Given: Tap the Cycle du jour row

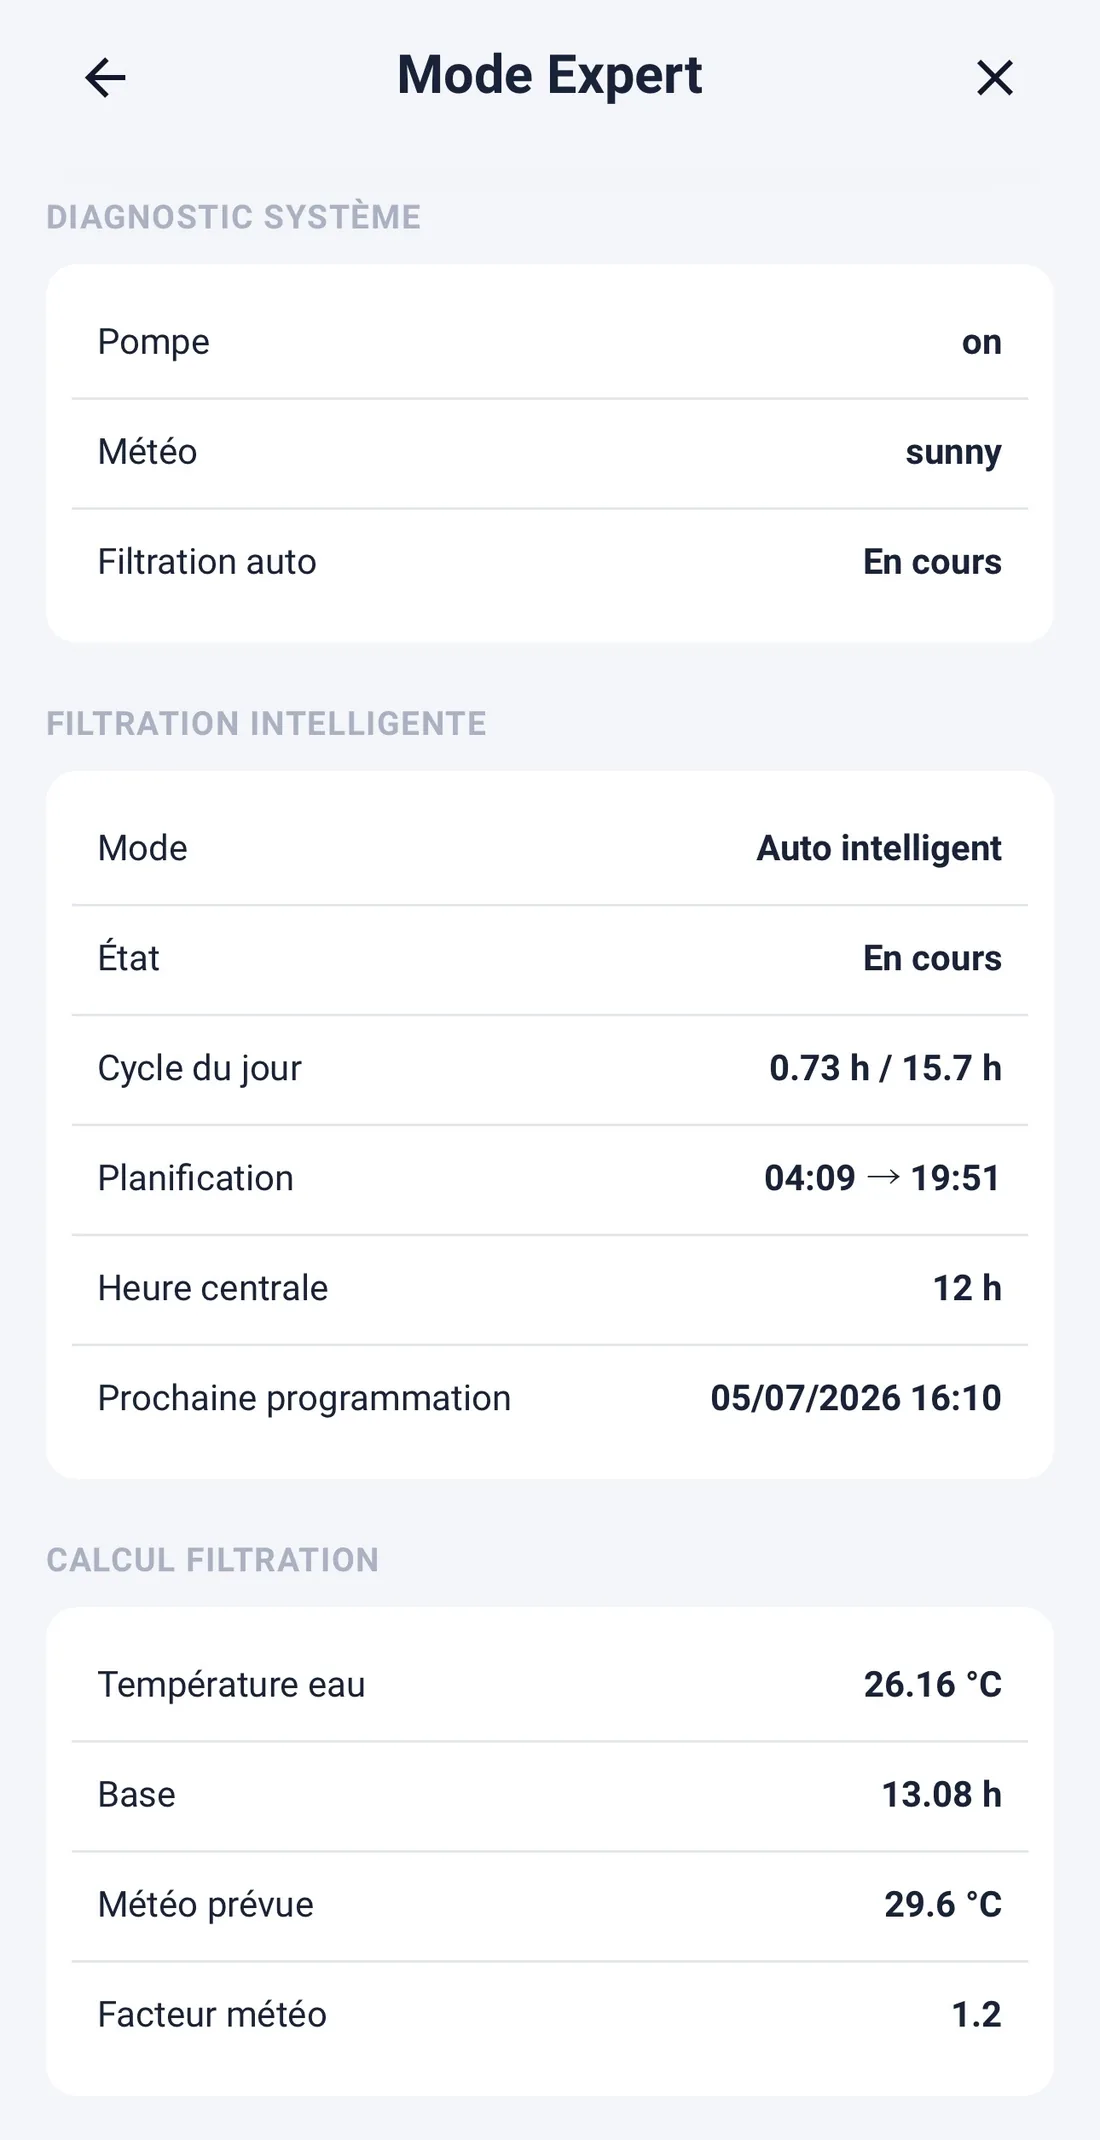Looking at the screenshot, I should coord(550,1069).
